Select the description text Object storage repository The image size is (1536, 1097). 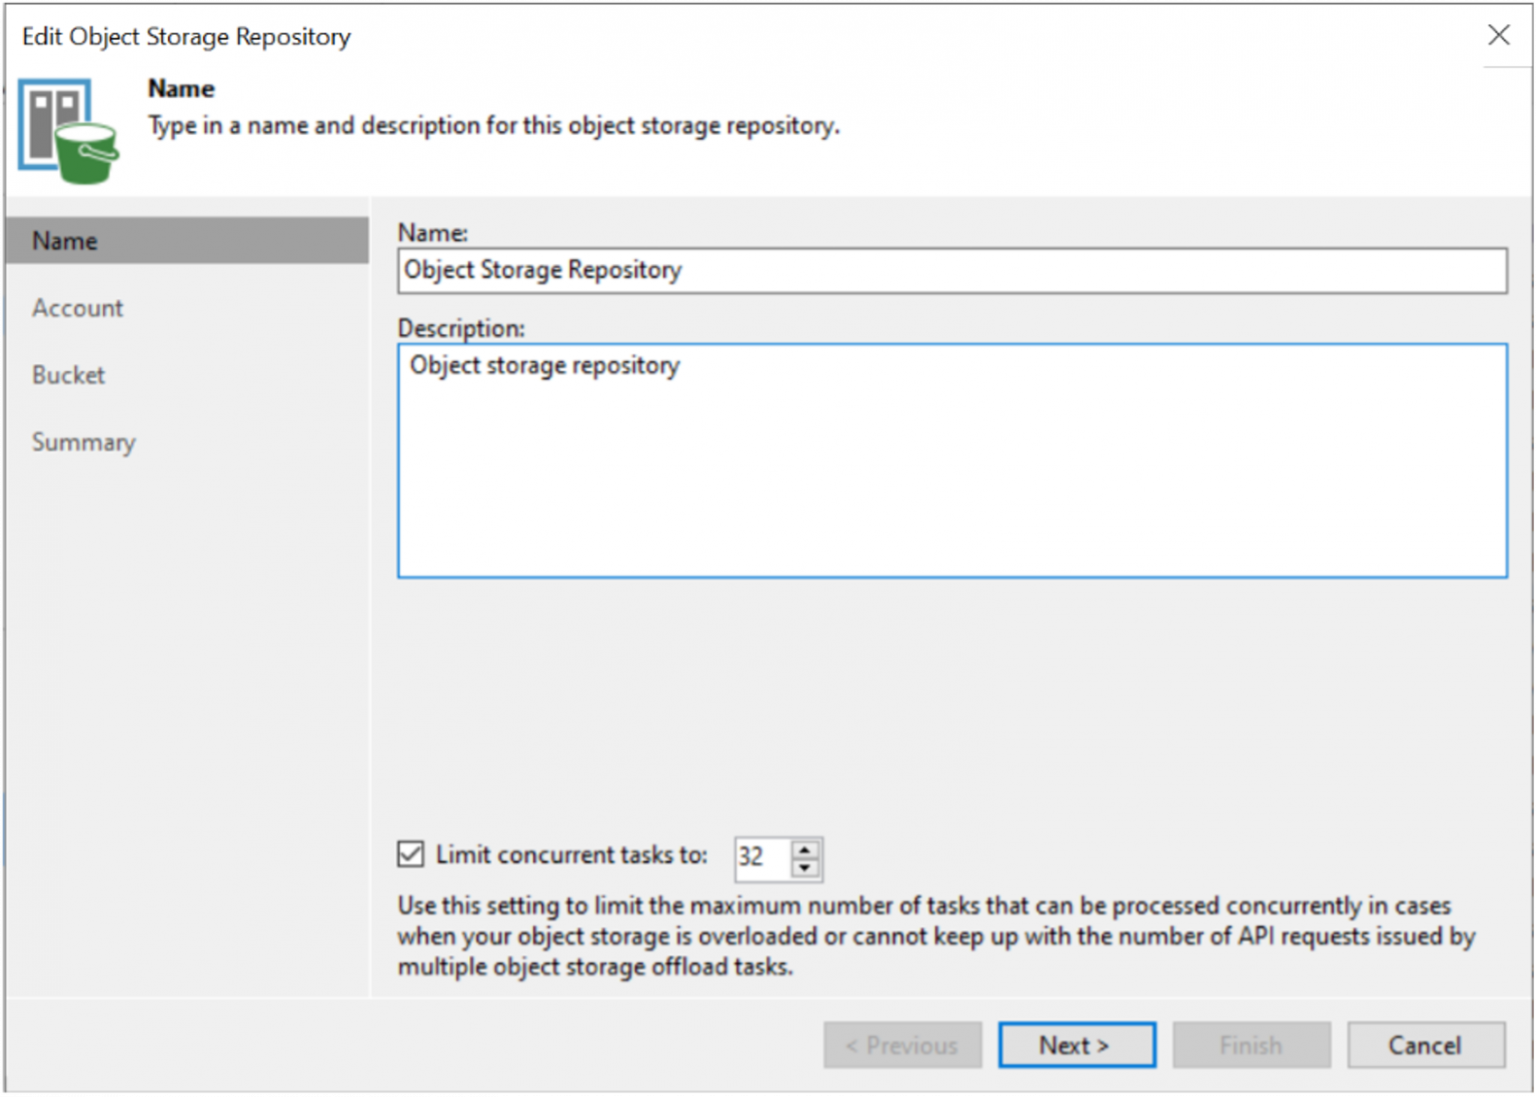[545, 365]
